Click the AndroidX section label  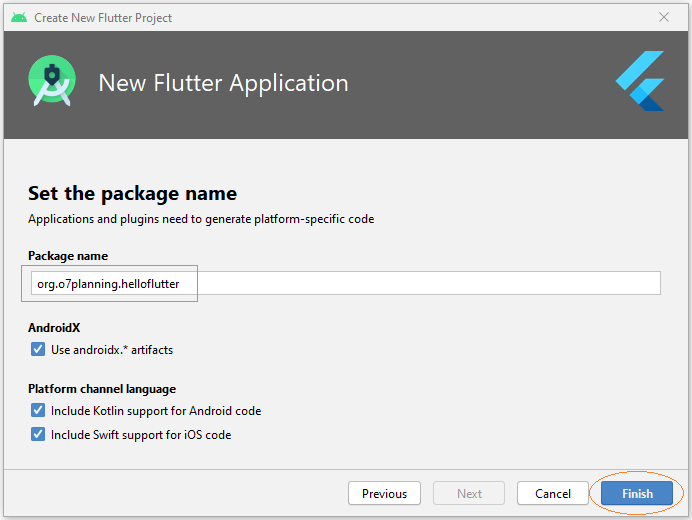[54, 328]
